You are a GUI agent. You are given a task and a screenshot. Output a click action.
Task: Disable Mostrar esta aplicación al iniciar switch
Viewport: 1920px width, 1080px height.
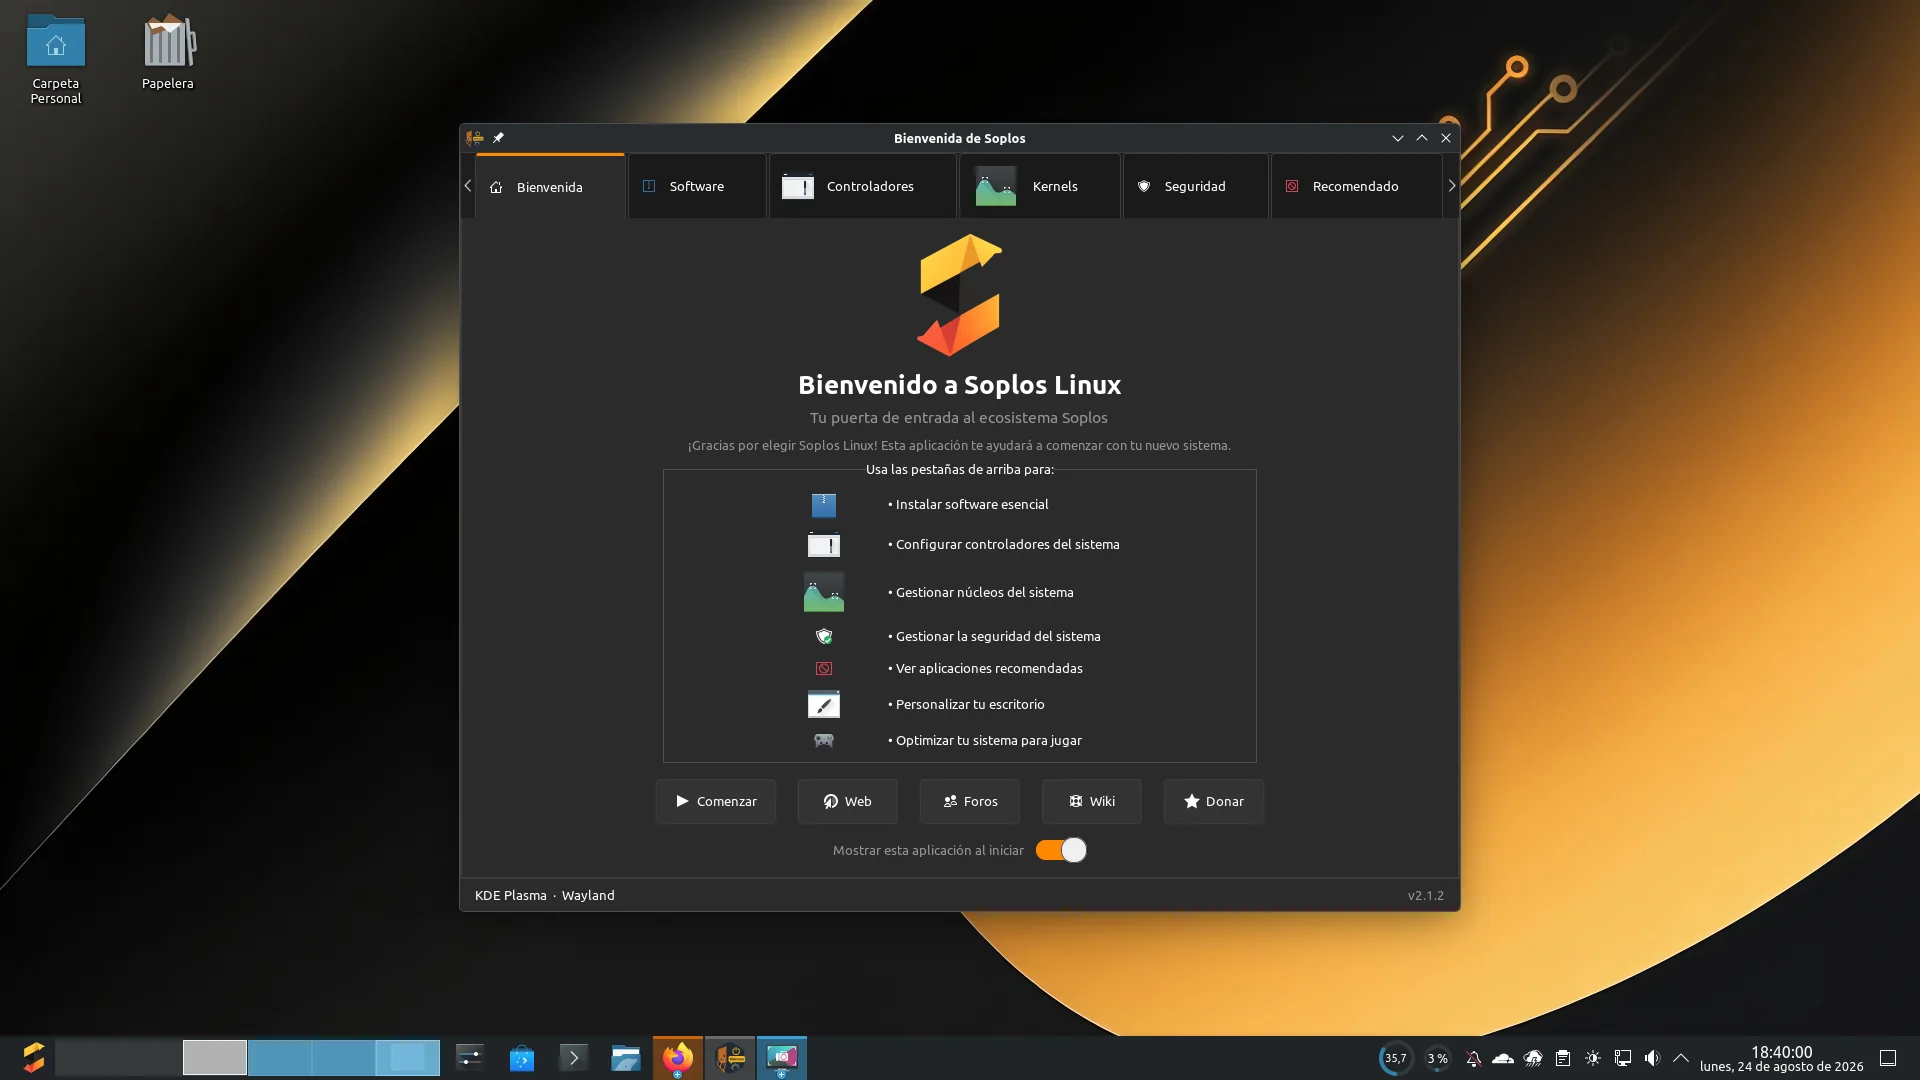coord(1061,850)
